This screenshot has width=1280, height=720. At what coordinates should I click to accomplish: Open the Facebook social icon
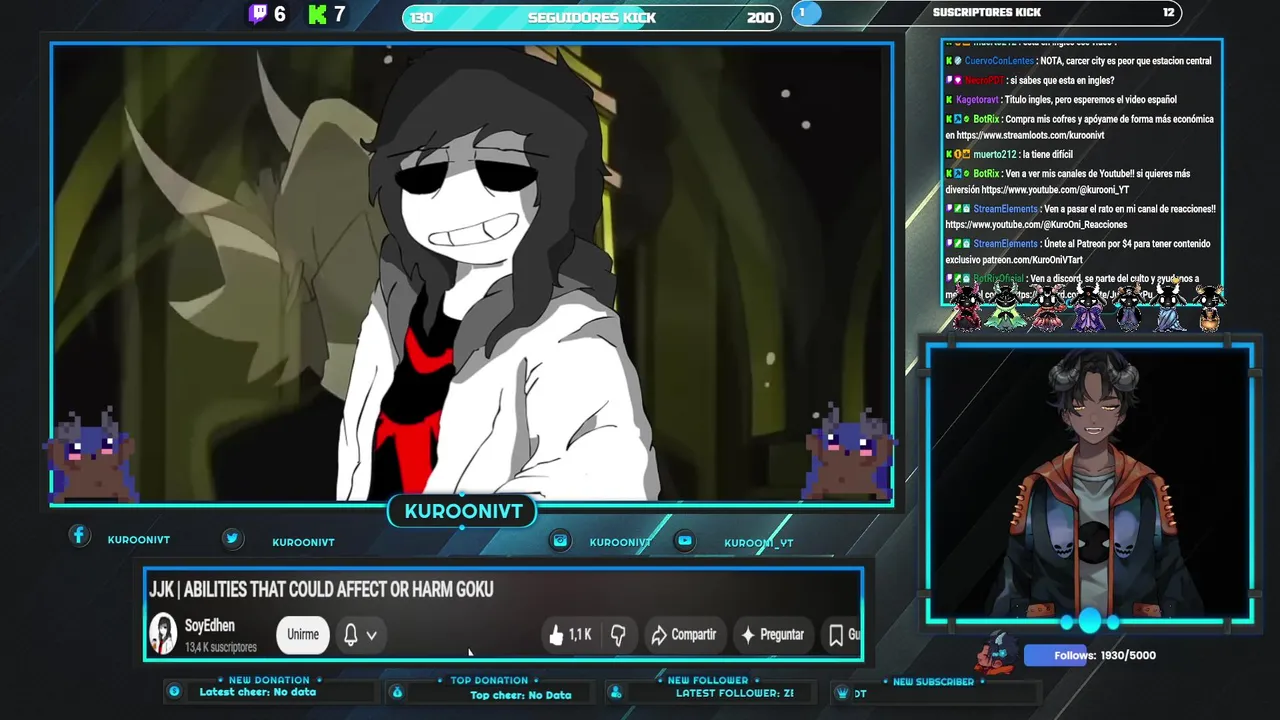point(79,536)
